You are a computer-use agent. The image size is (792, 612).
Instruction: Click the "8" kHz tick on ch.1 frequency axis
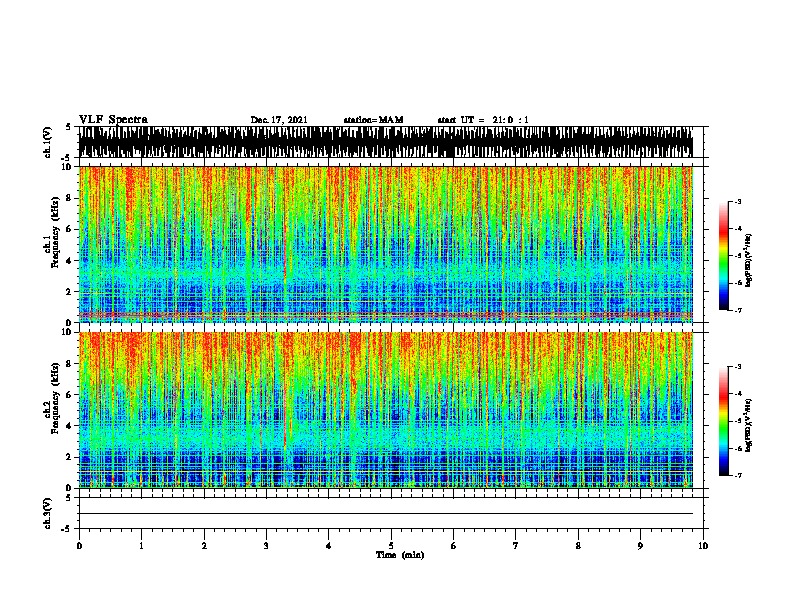pos(70,198)
